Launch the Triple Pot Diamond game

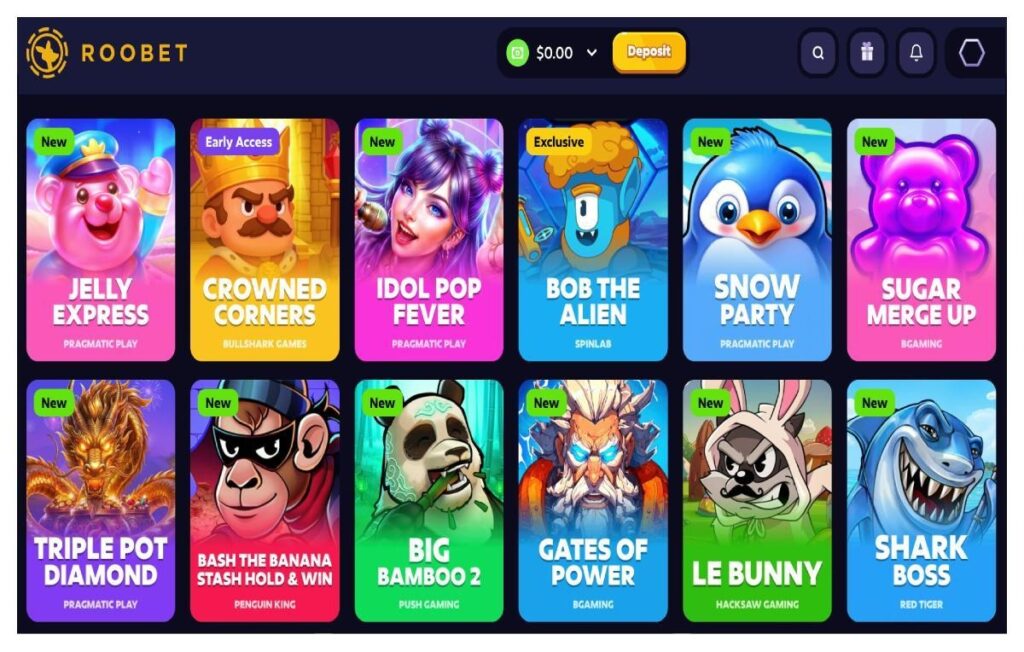(x=101, y=500)
